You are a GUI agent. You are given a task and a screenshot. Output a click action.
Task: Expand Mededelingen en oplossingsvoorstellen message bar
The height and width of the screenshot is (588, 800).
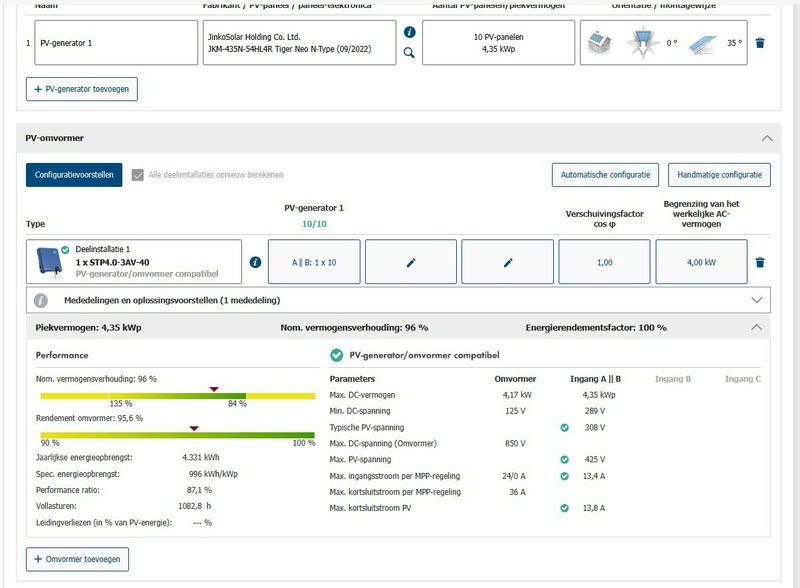point(755,299)
